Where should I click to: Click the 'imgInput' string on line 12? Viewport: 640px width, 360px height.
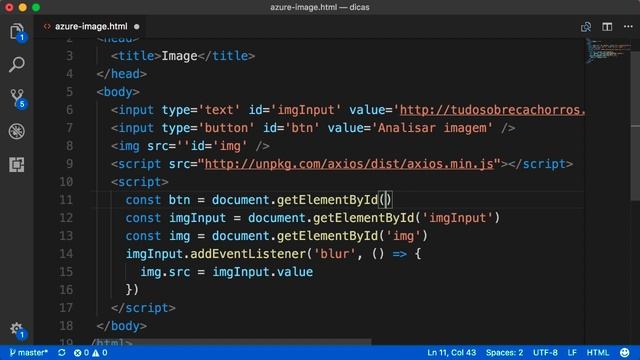point(458,218)
